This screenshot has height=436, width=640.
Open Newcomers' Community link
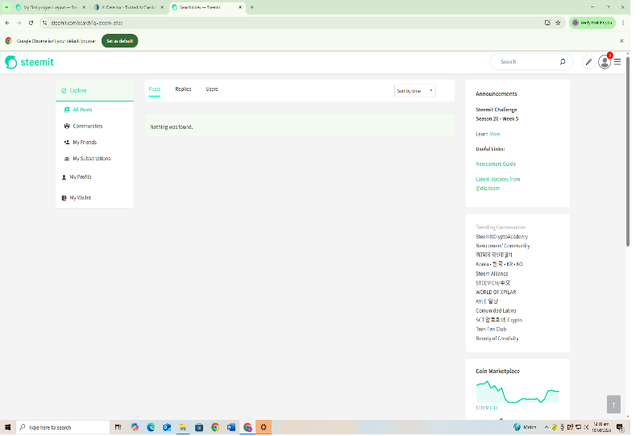(503, 246)
